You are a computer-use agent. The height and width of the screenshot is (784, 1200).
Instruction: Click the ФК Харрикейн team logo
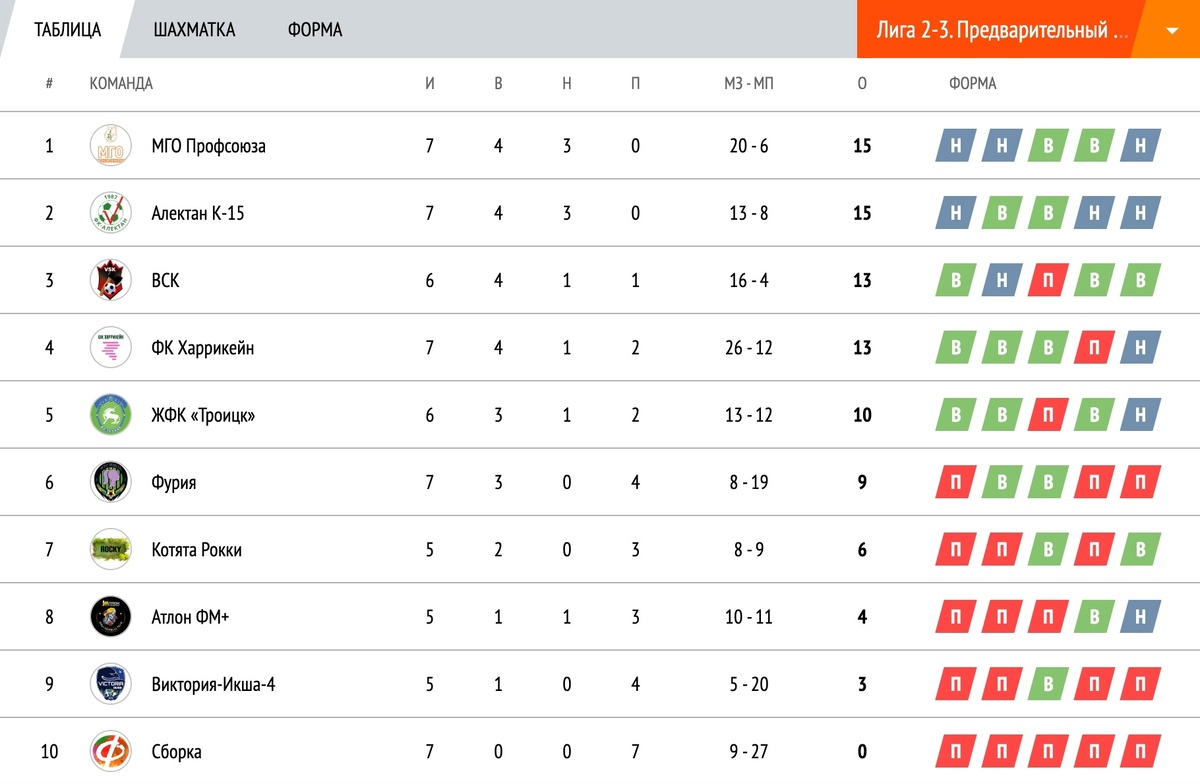tap(110, 347)
